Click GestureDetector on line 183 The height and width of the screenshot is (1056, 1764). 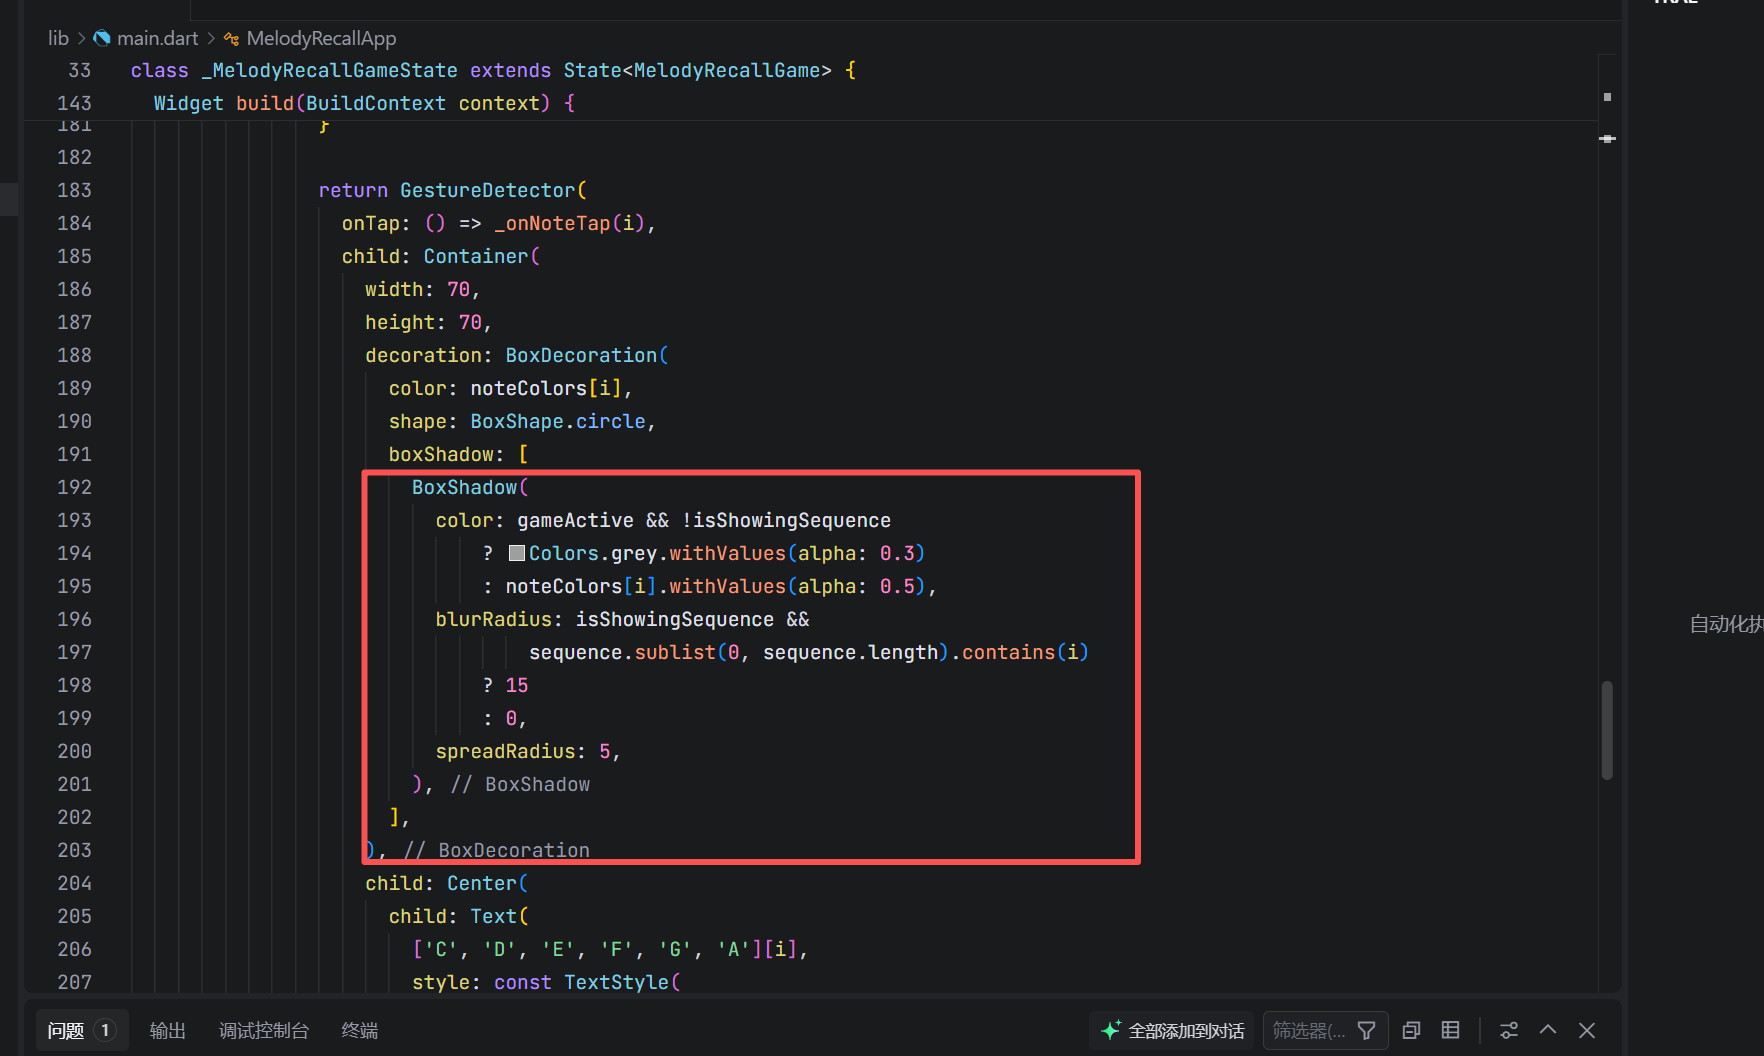[488, 190]
